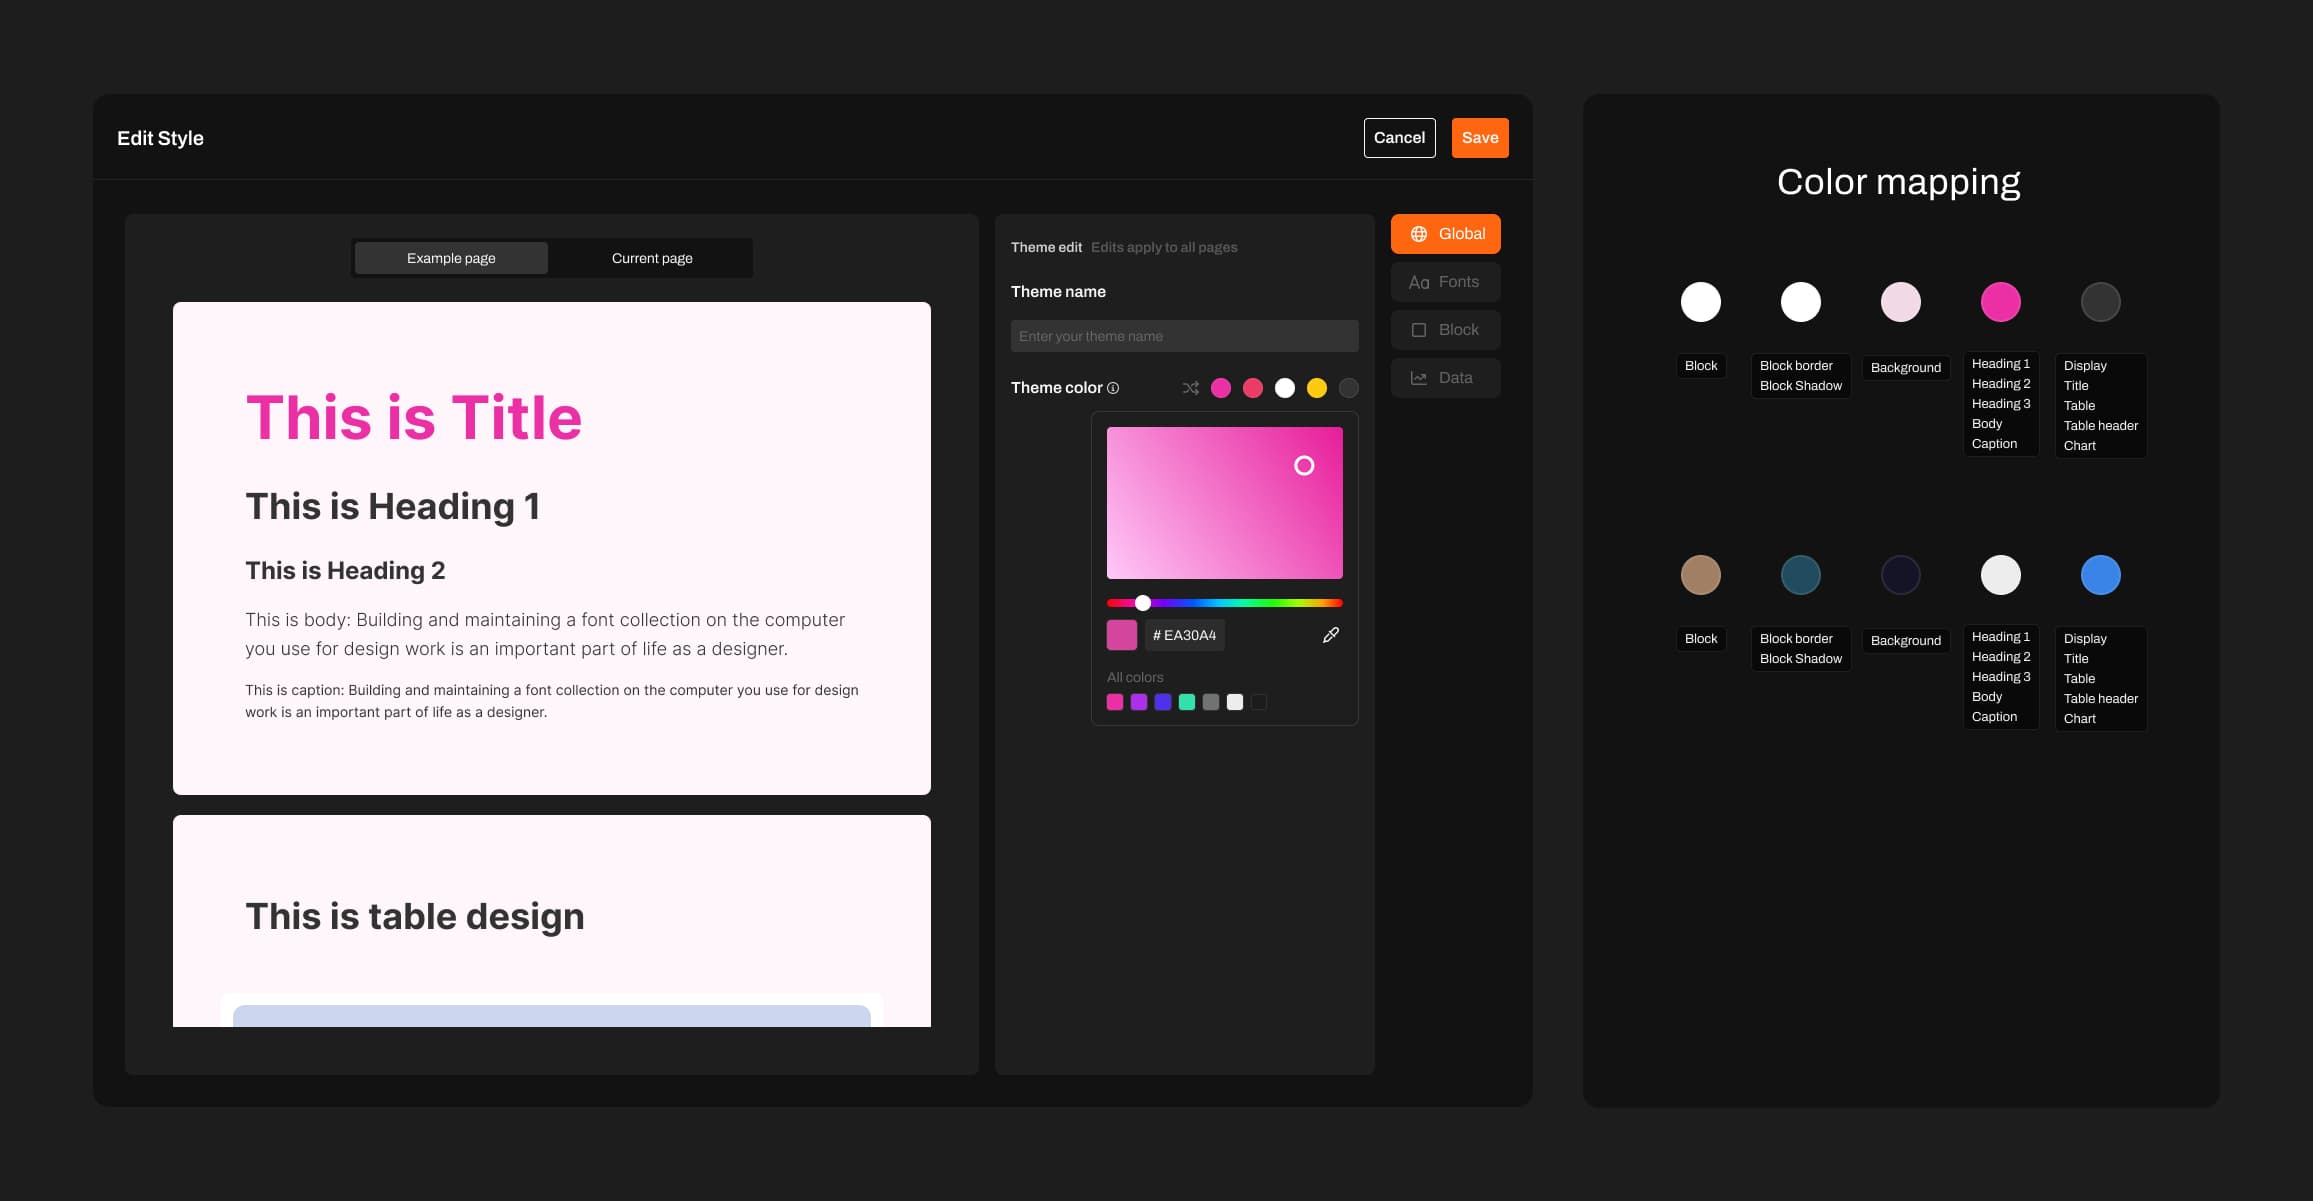Select the red preset theme color
Viewport: 2313px width, 1201px height.
1253,388
